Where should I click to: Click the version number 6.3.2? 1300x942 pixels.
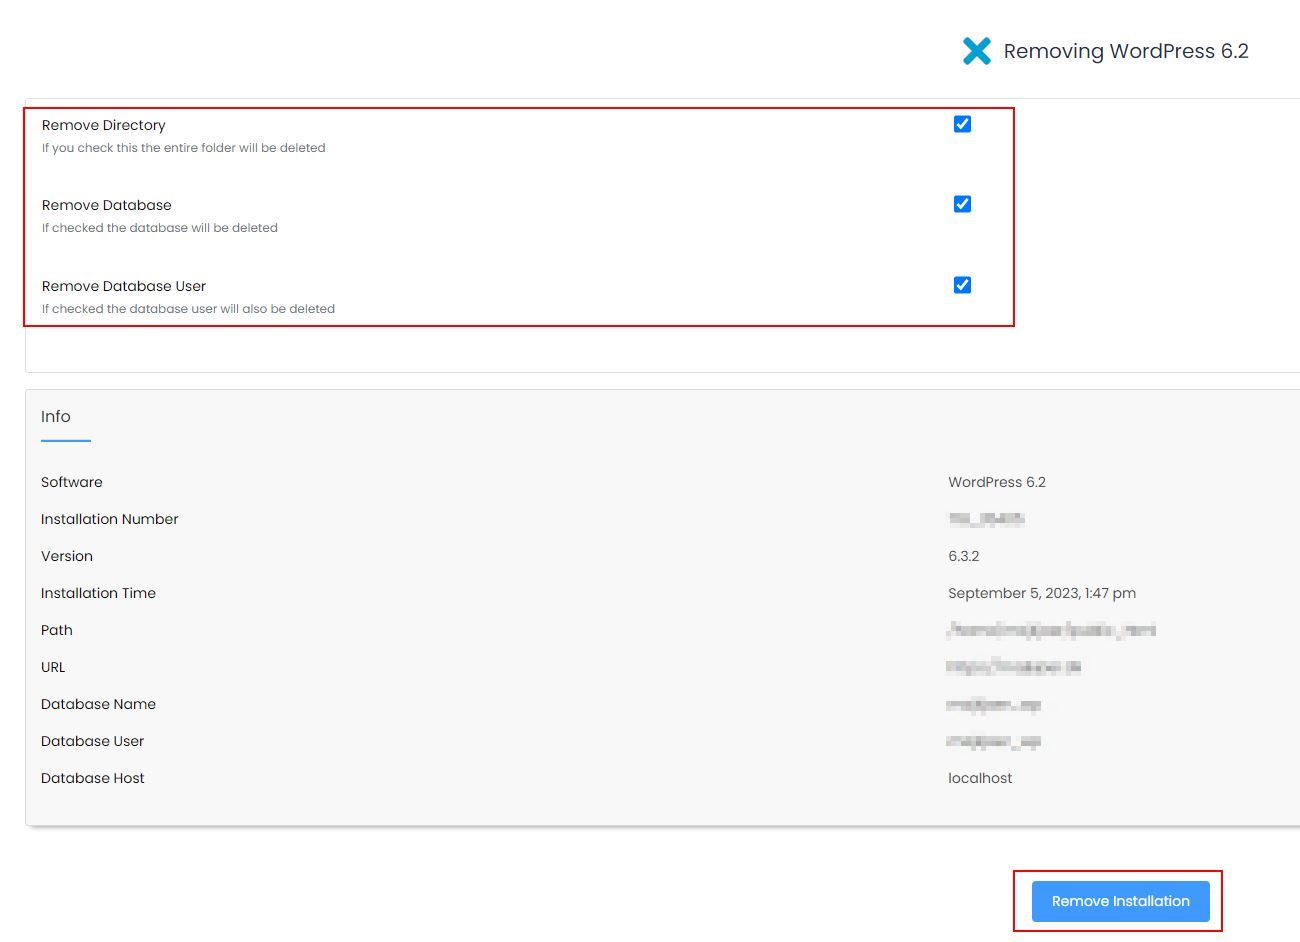pyautogui.click(x=963, y=556)
